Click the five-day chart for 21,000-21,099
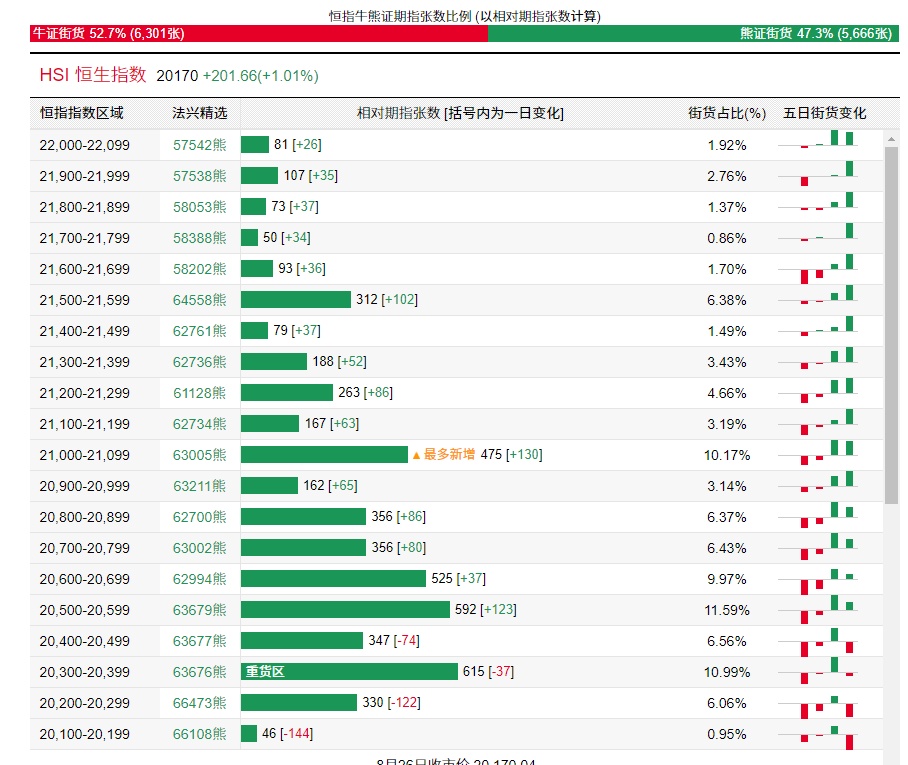Image resolution: width=908 pixels, height=765 pixels. (x=818, y=452)
